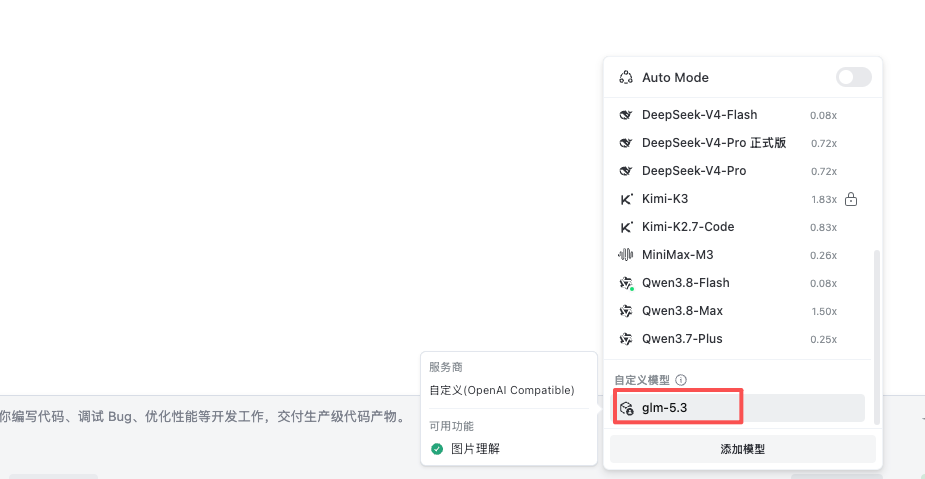
Task: Click the 0.25x rate beside Qwen3.7-Plus
Action: tap(824, 340)
